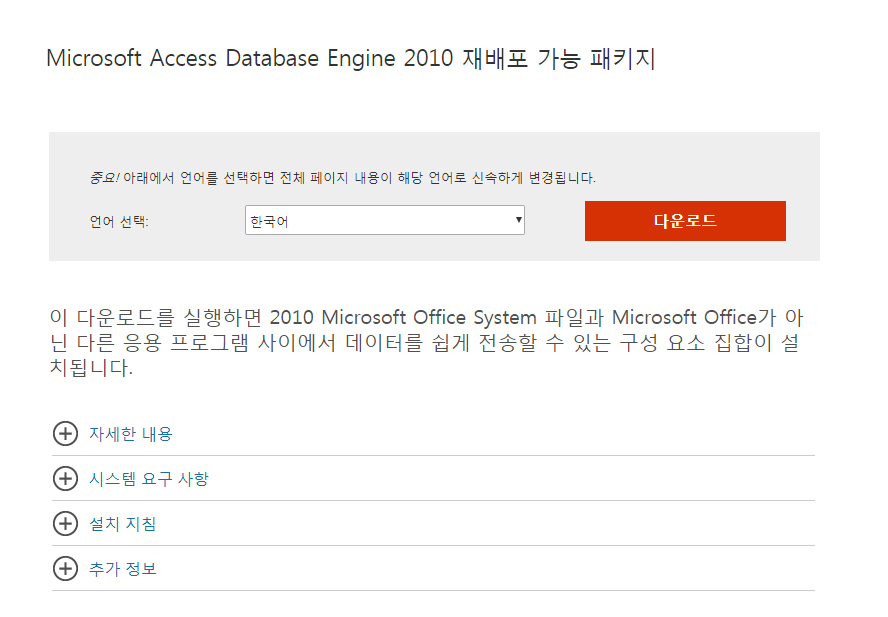Expand the 시스템 요구 사항 section link
This screenshot has width=888, height=617.
pos(149,479)
